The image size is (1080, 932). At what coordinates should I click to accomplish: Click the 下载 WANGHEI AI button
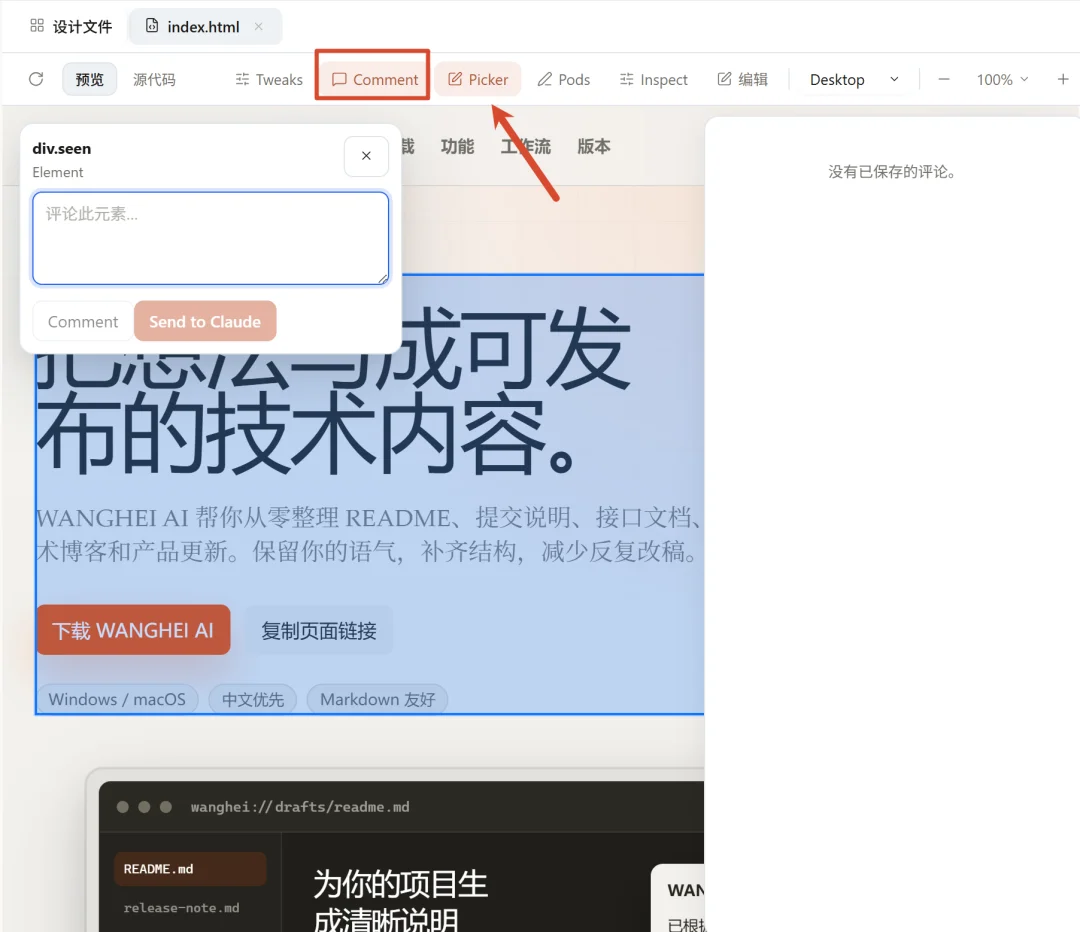(x=133, y=630)
